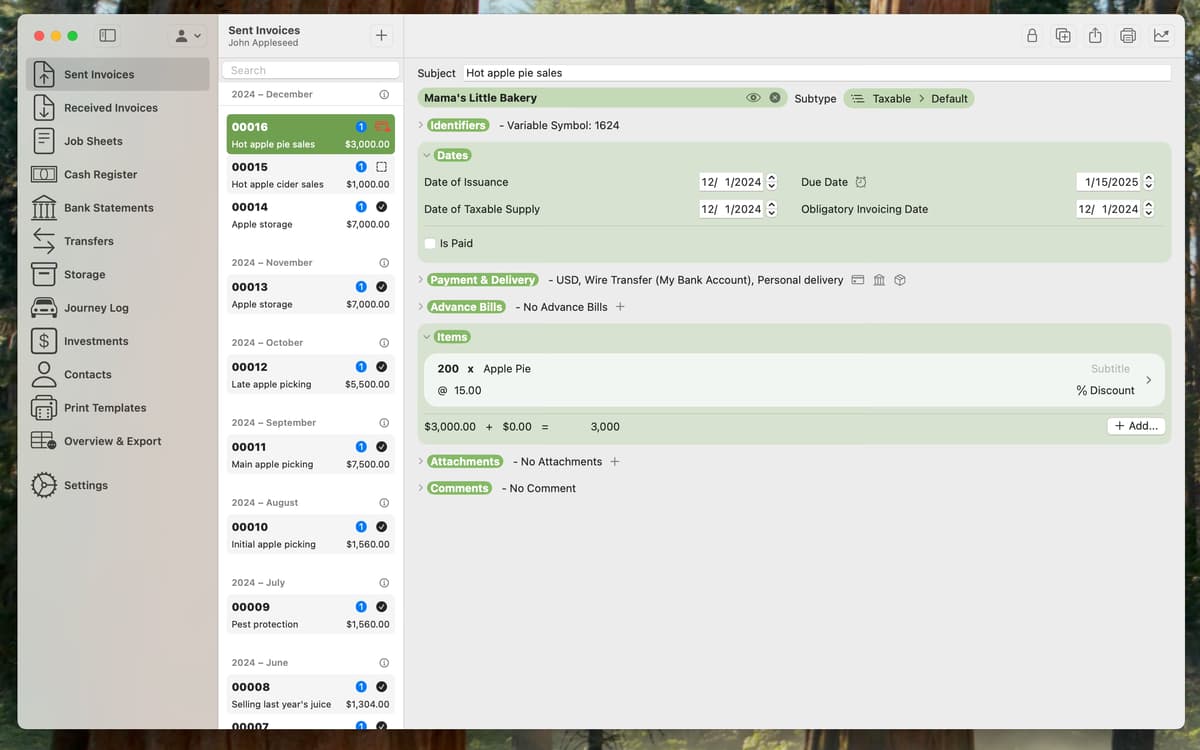This screenshot has width=1200, height=750.
Task: Click the plus button to add invoice
Action: (381, 36)
